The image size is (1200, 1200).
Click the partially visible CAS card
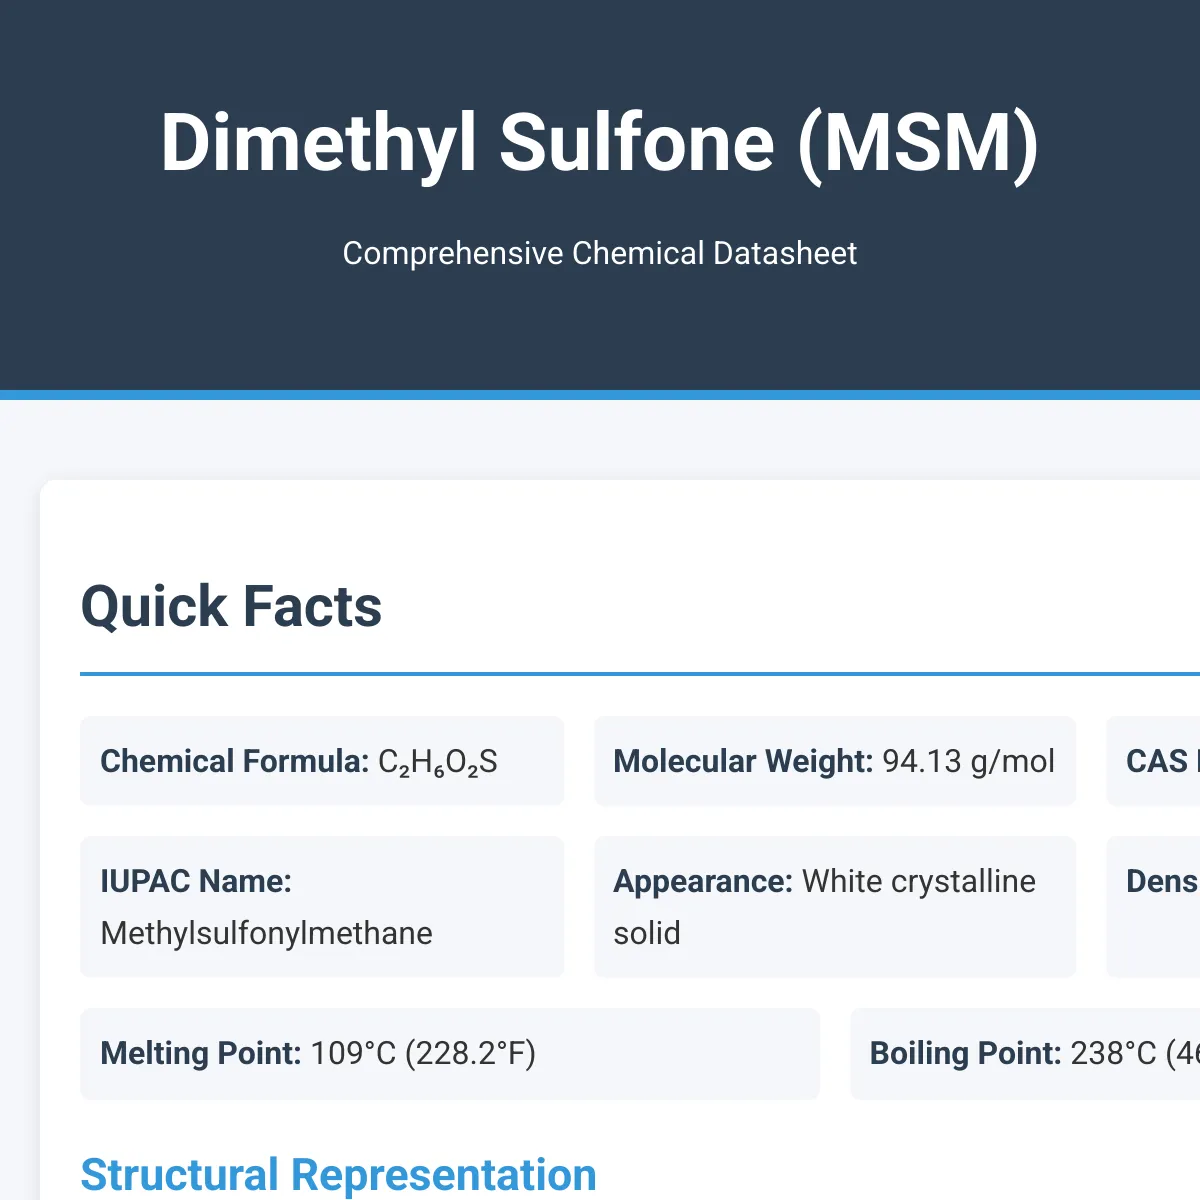(x=1153, y=761)
